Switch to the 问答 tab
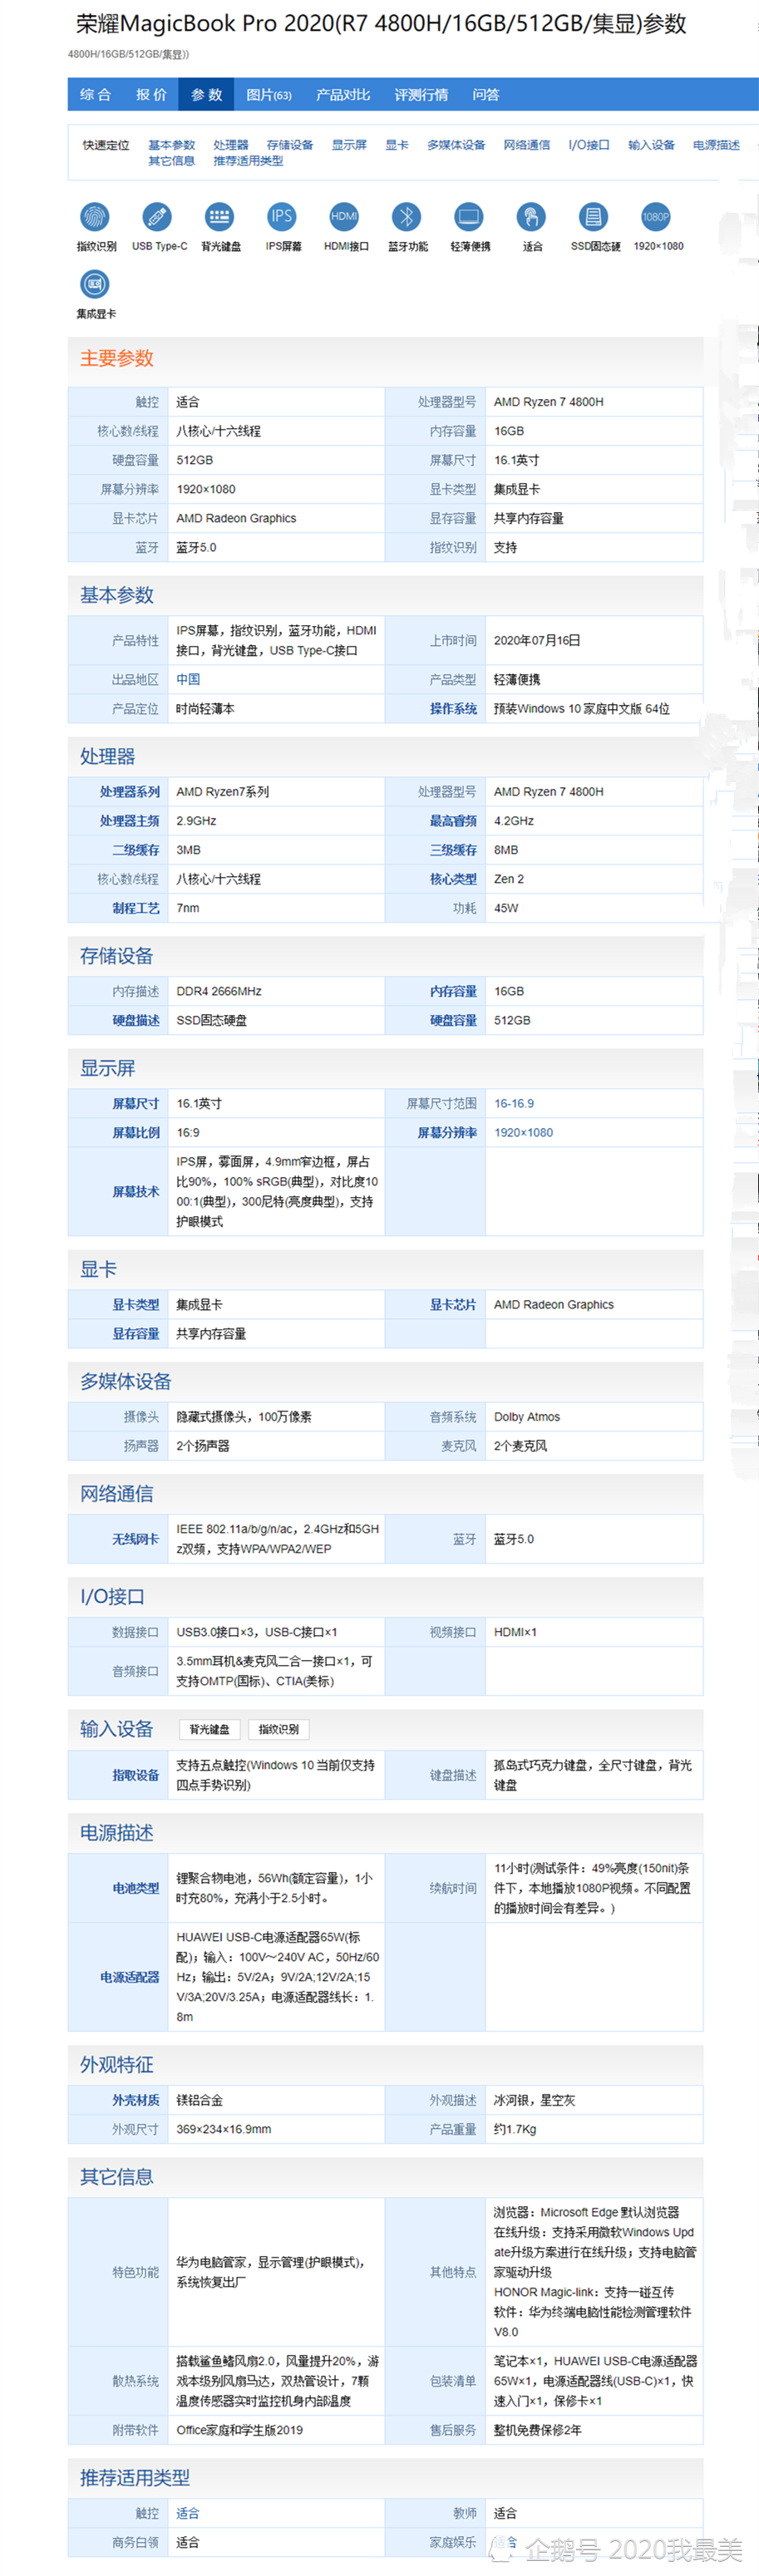The width and height of the screenshot is (759, 2576). click(x=486, y=95)
